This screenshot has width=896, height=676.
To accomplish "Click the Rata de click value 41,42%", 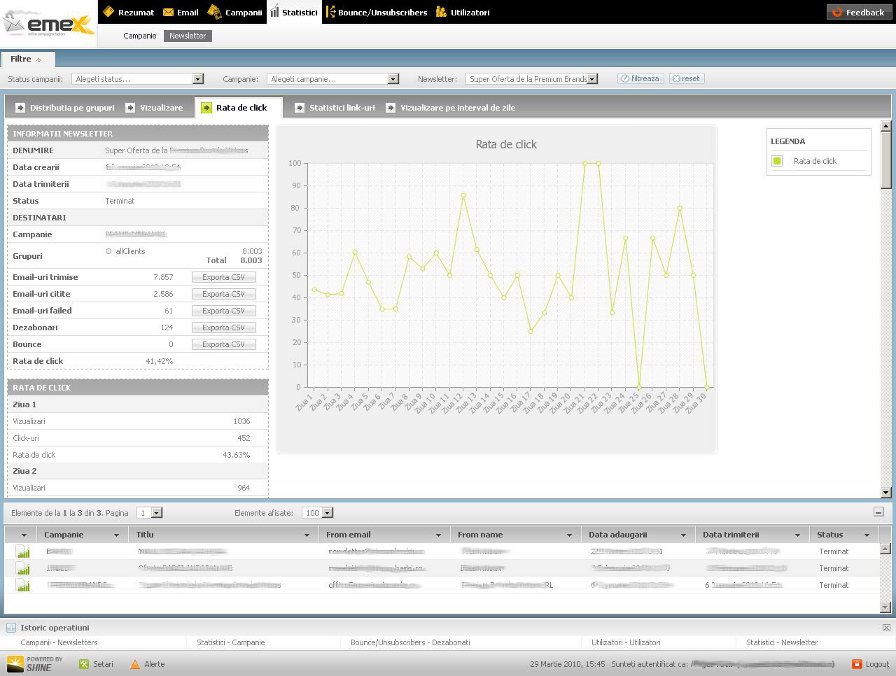I will coord(159,361).
